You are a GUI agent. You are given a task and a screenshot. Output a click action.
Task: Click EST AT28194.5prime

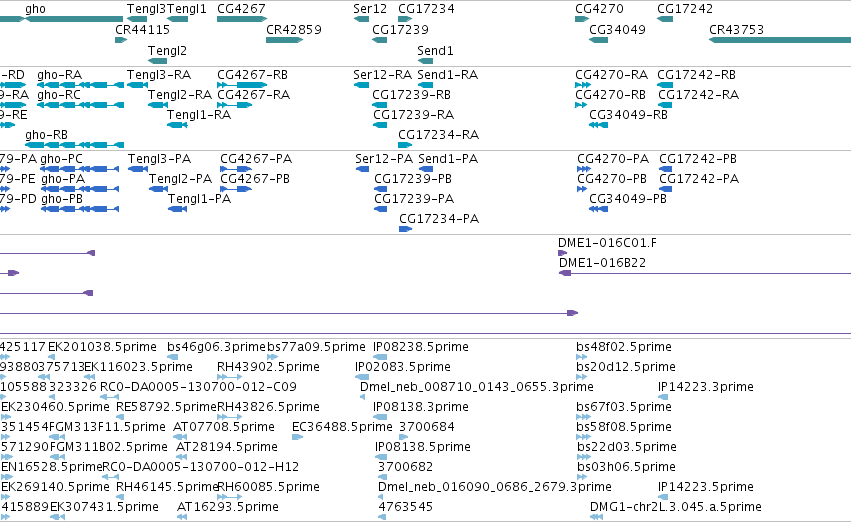227,447
